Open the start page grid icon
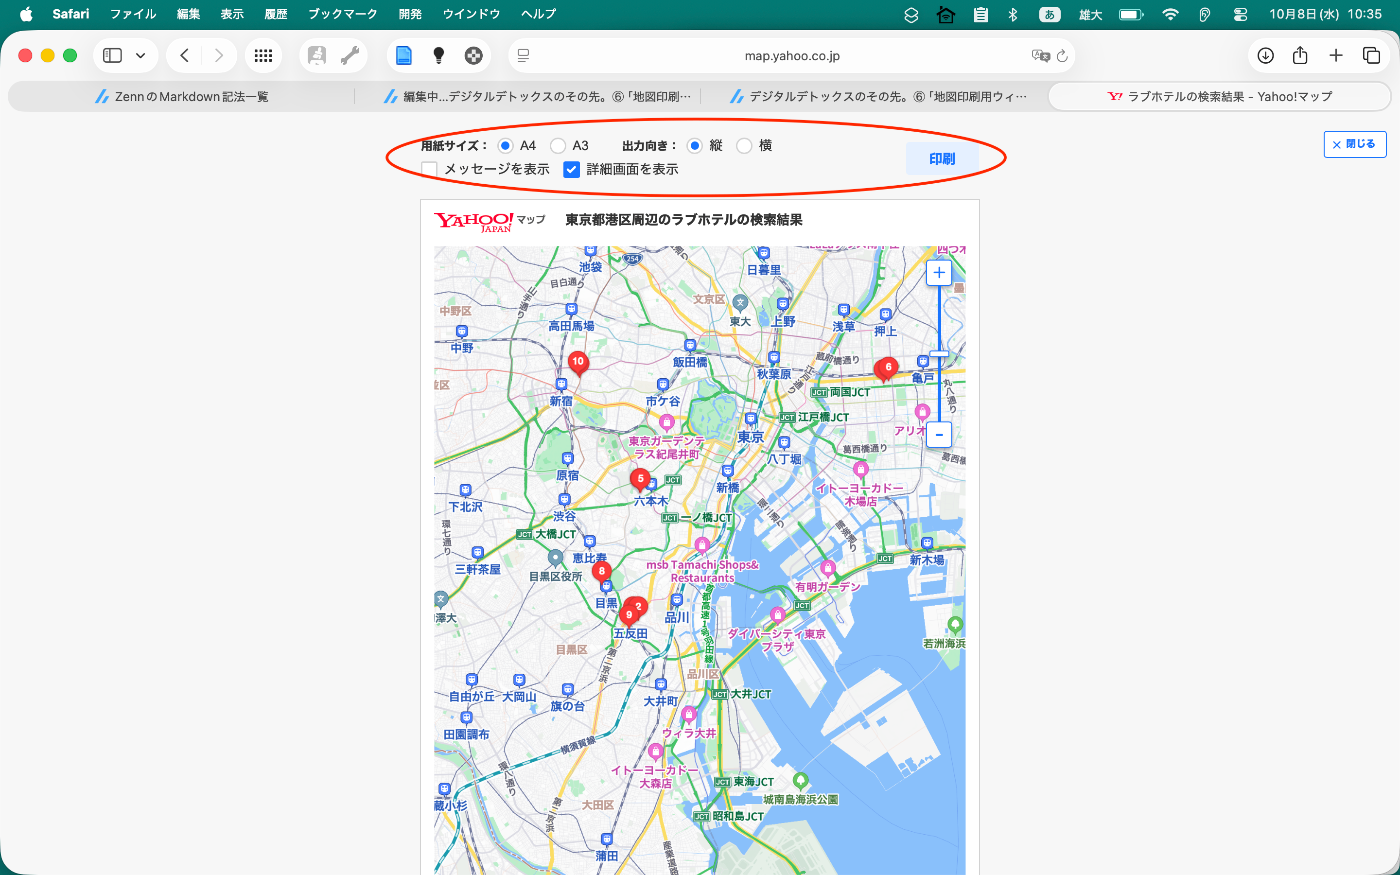 (264, 56)
